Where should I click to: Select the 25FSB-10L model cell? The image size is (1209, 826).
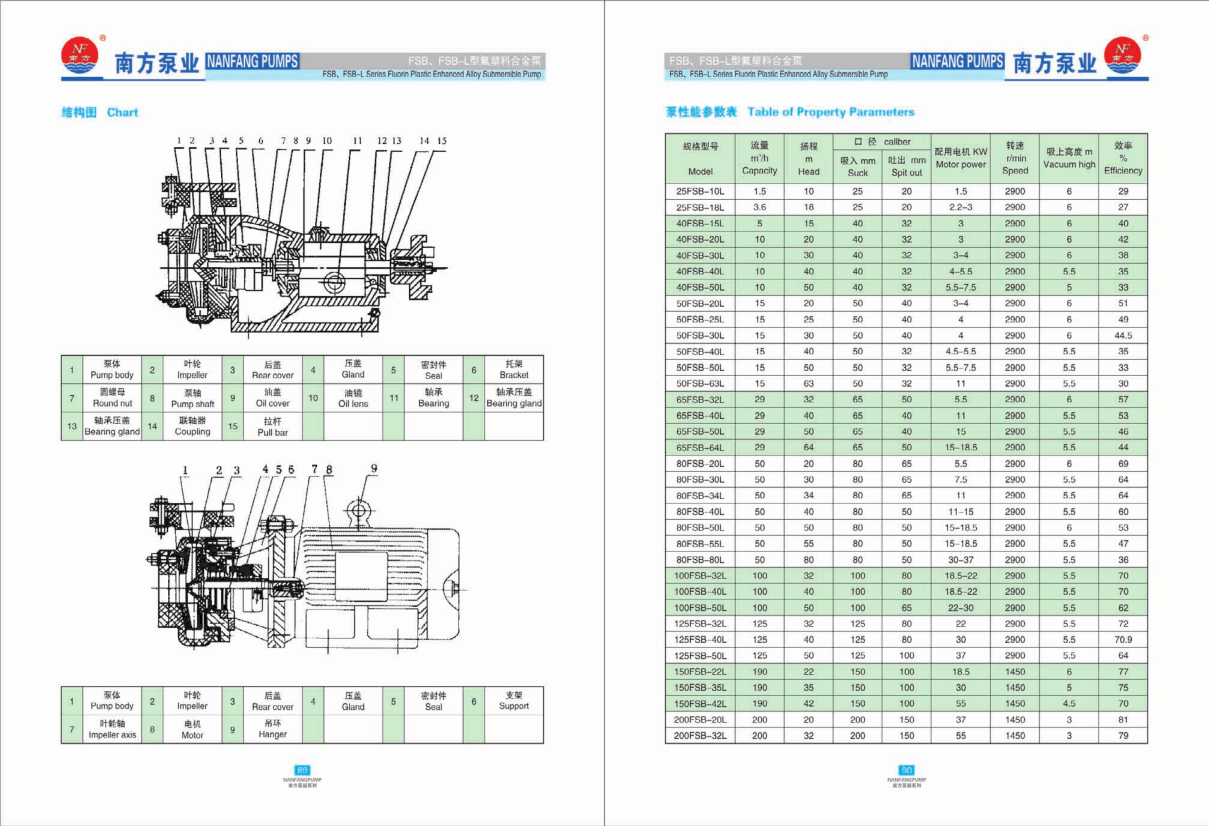click(x=700, y=191)
